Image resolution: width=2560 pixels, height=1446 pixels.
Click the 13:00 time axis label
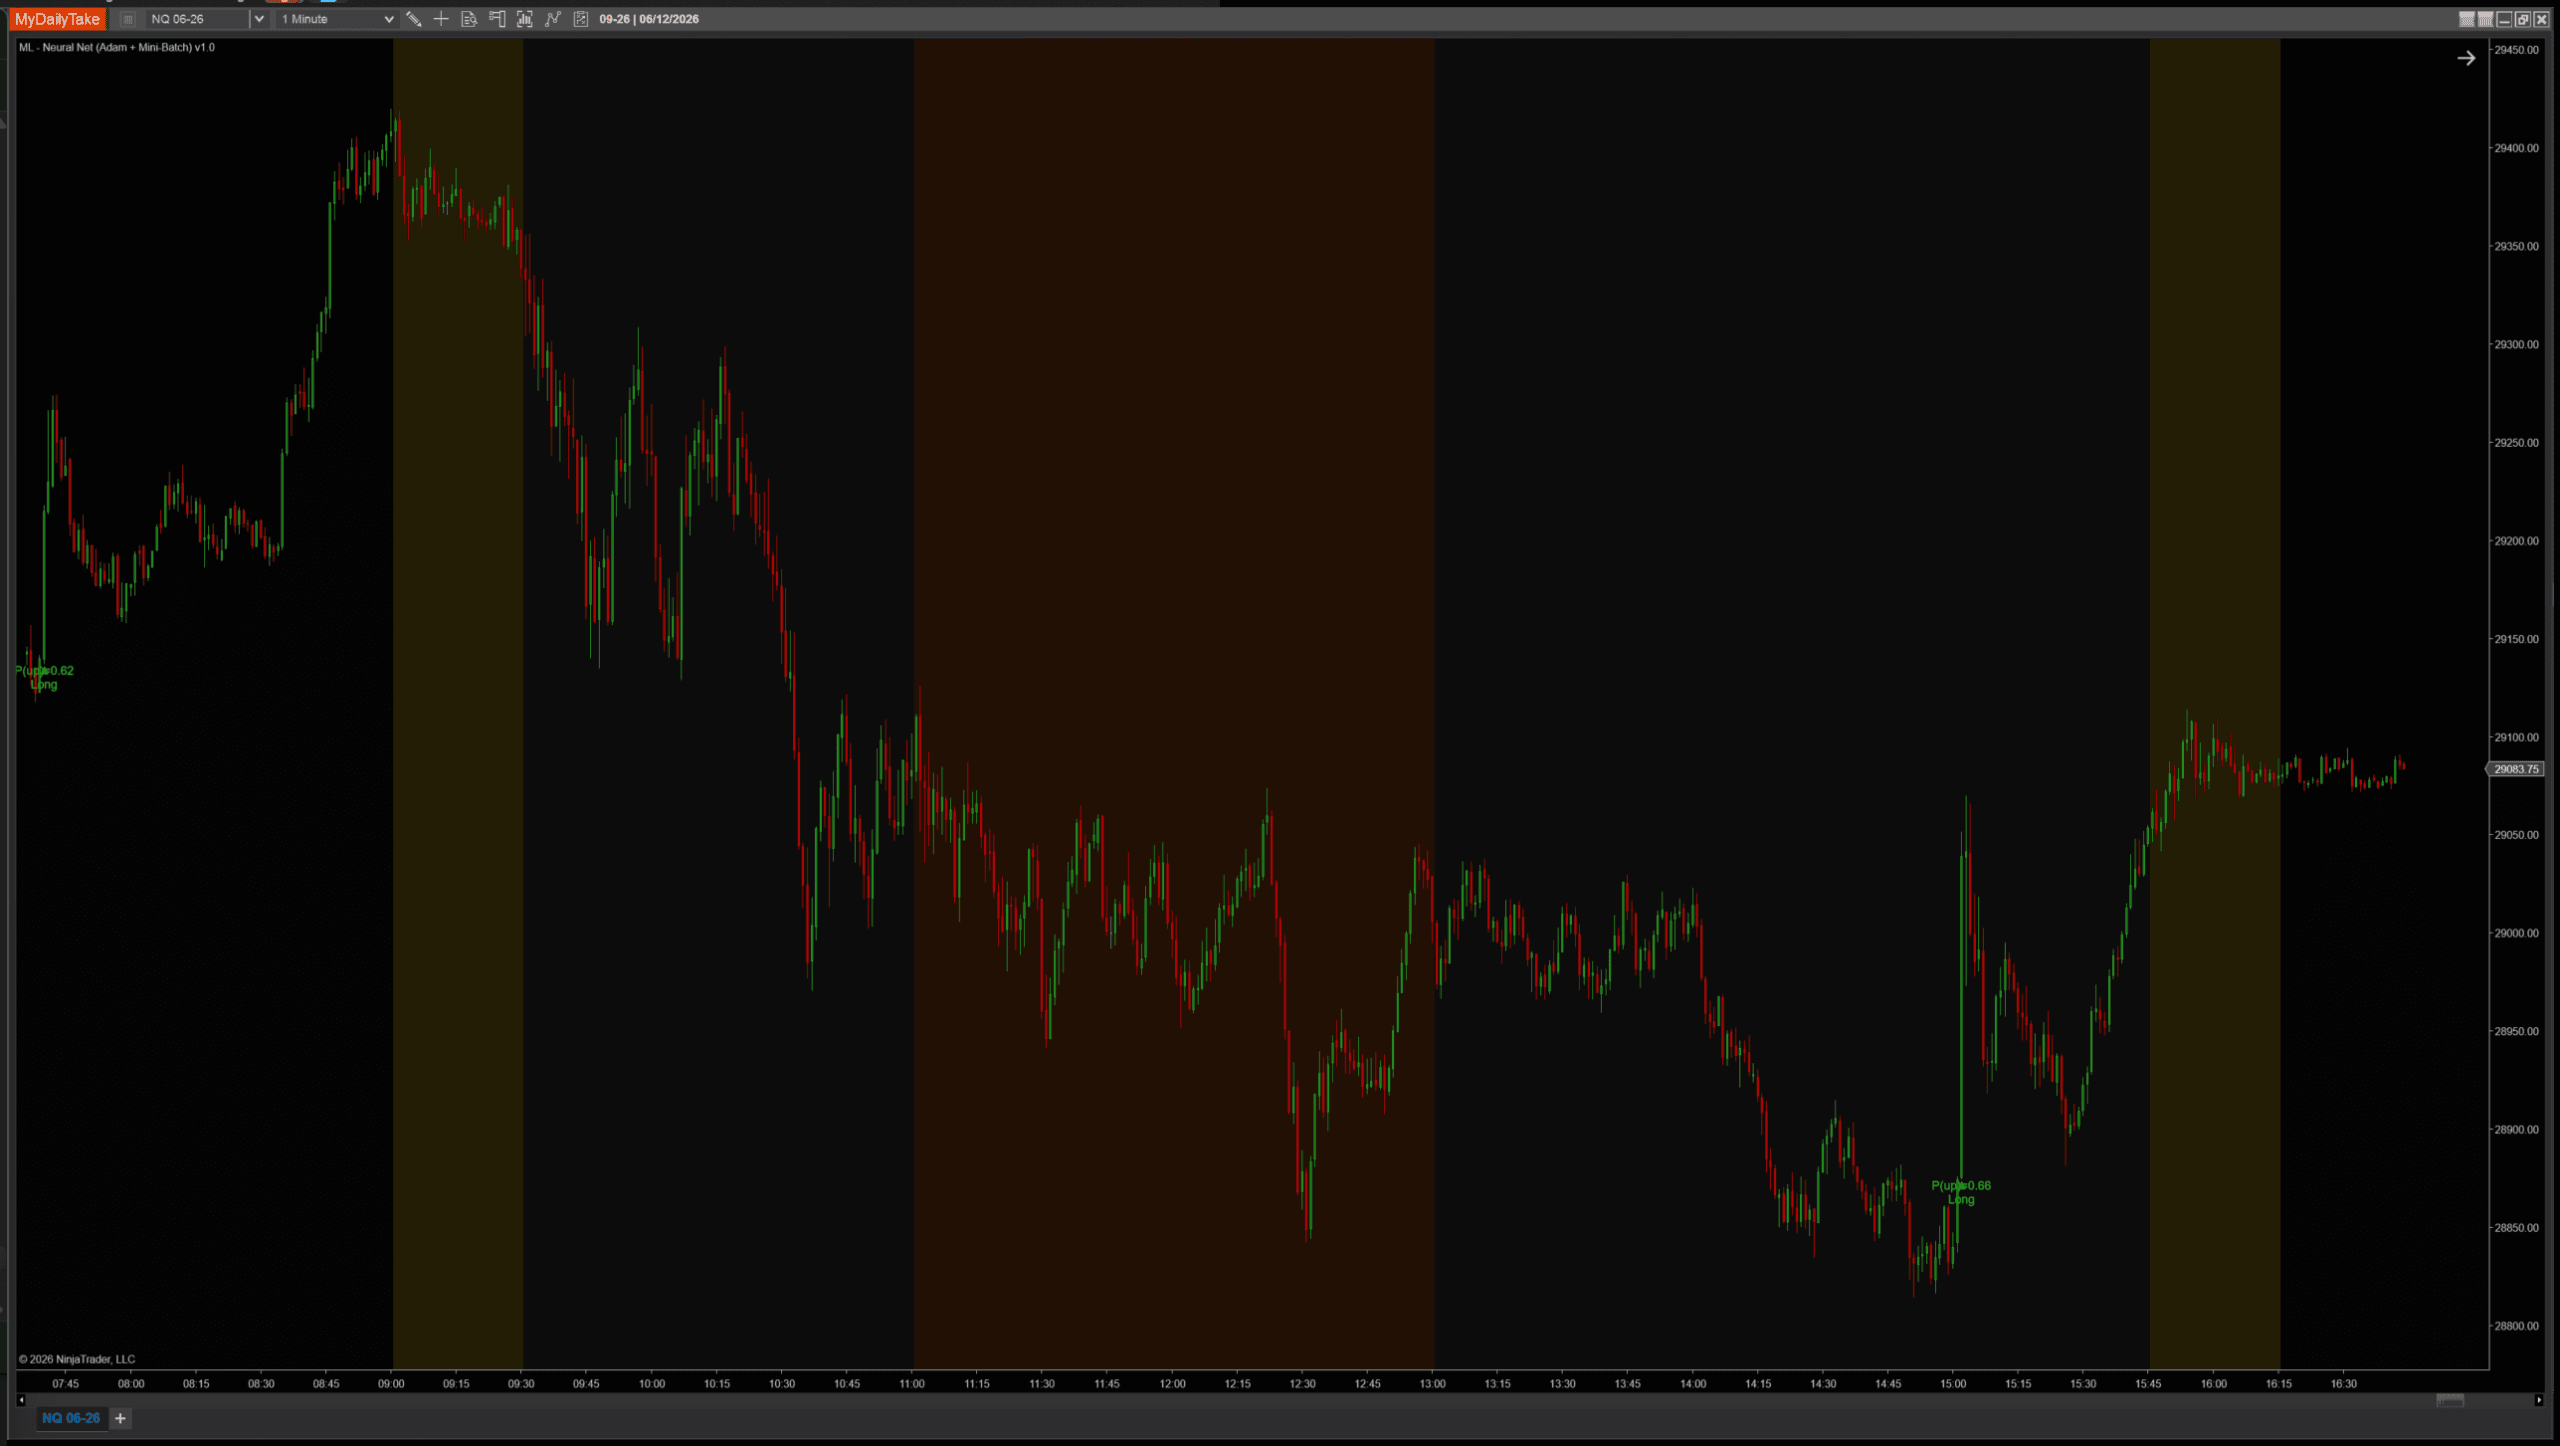[1433, 1384]
